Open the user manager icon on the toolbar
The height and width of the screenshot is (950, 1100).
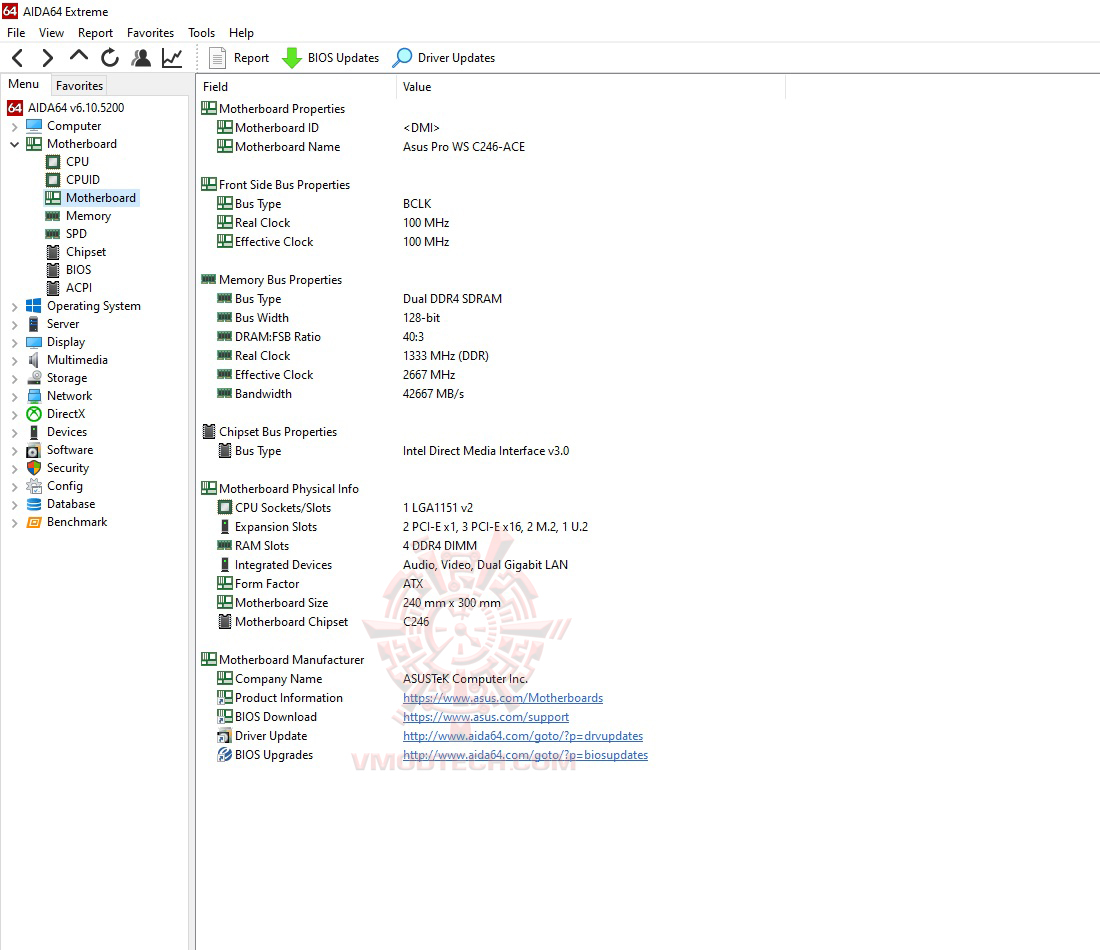pos(141,57)
